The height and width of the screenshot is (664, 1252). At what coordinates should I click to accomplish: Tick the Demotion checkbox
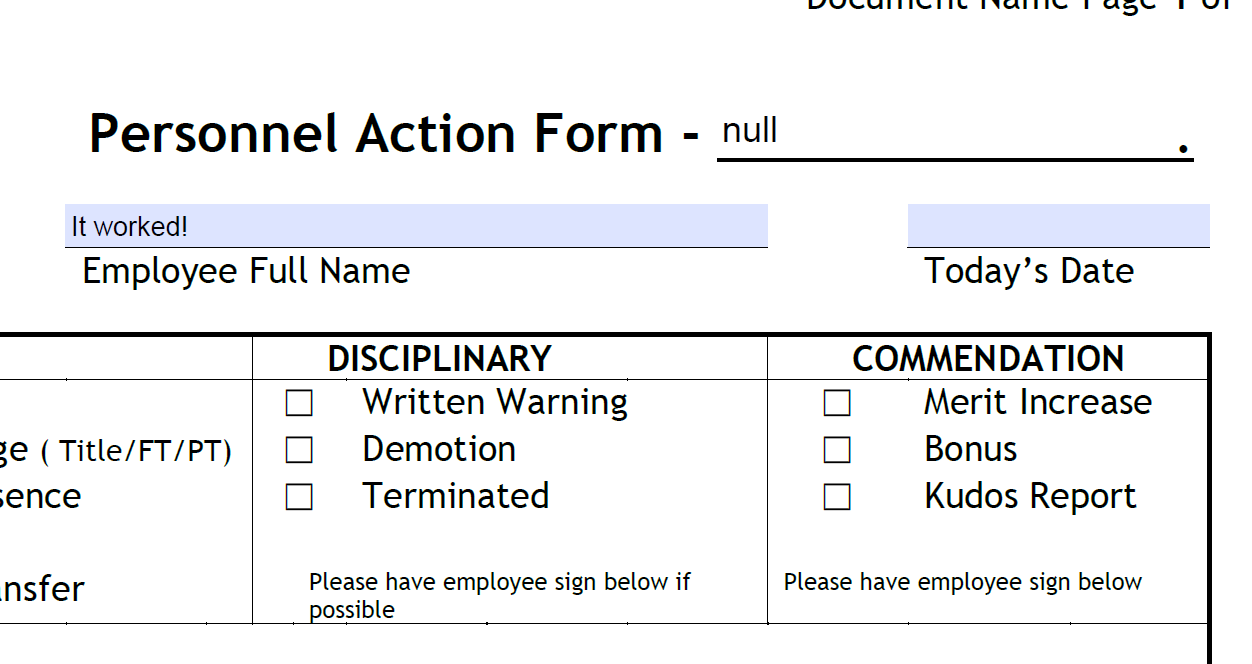[x=299, y=451]
